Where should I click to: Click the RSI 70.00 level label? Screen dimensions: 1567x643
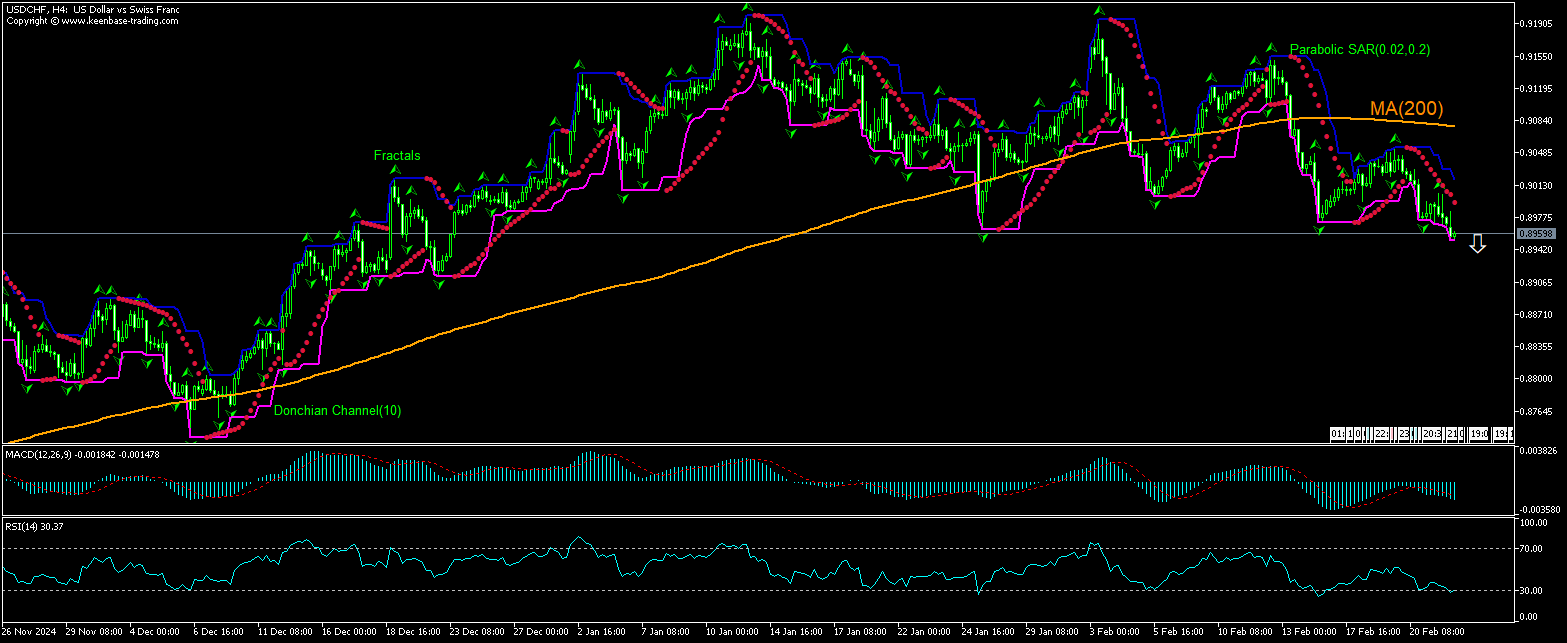pos(1533,548)
